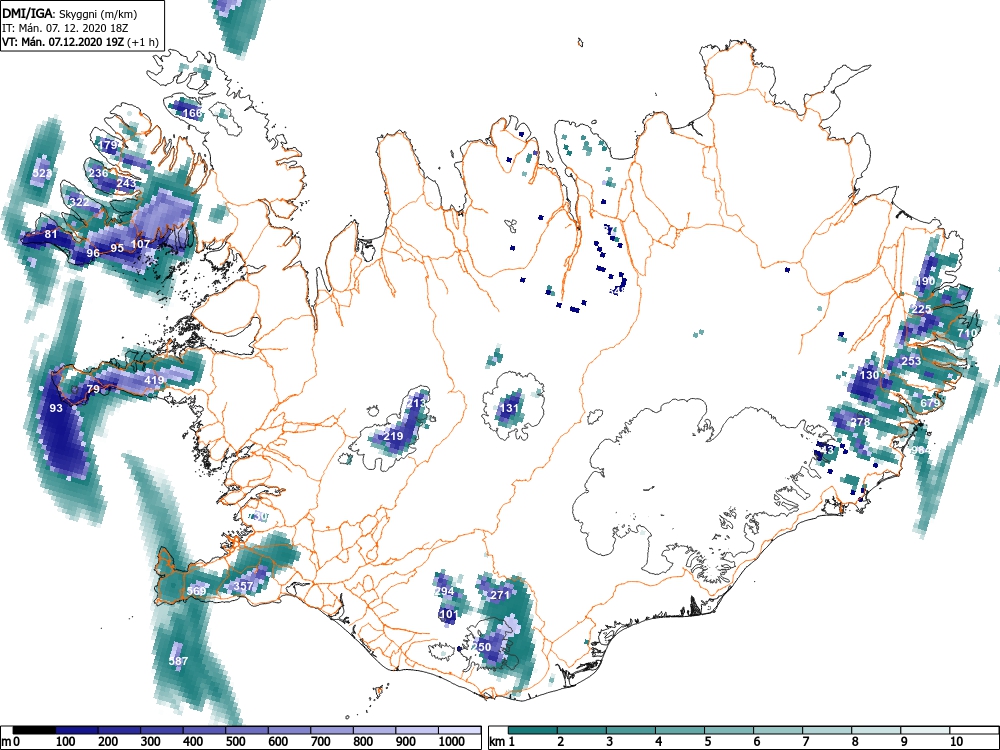Select the map value 236
The image size is (1000, 750).
click(99, 173)
